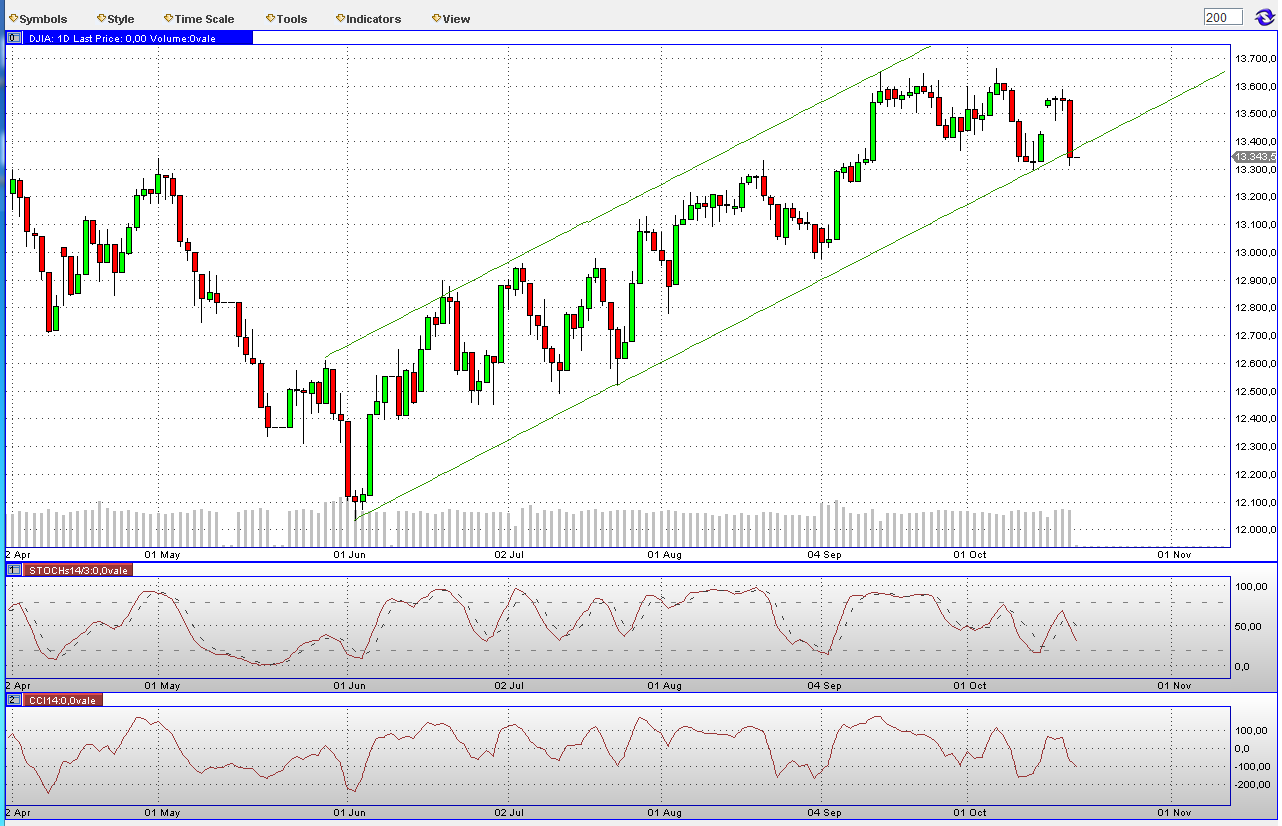The image size is (1282, 826).
Task: Expand the View dropdown
Action: pyautogui.click(x=456, y=18)
